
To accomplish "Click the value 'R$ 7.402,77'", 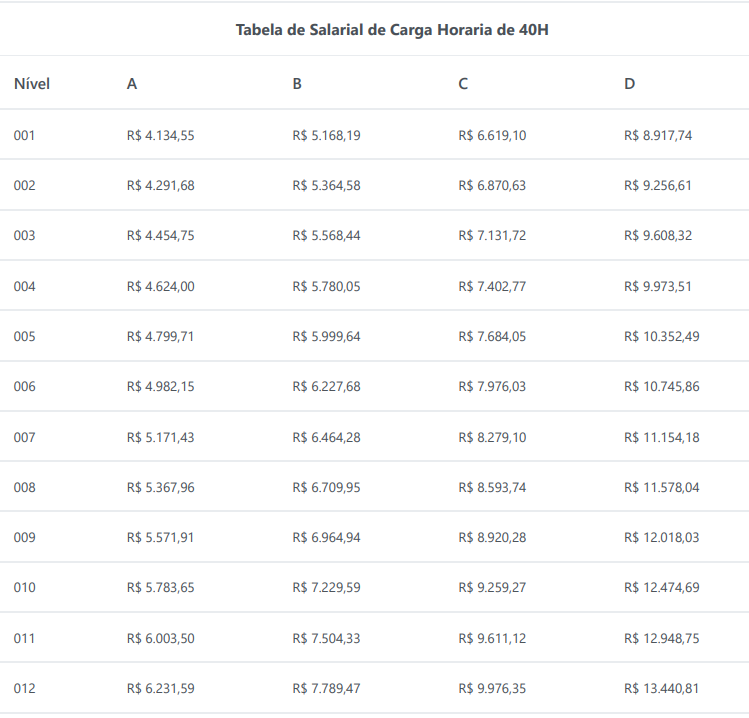I will (x=492, y=286).
